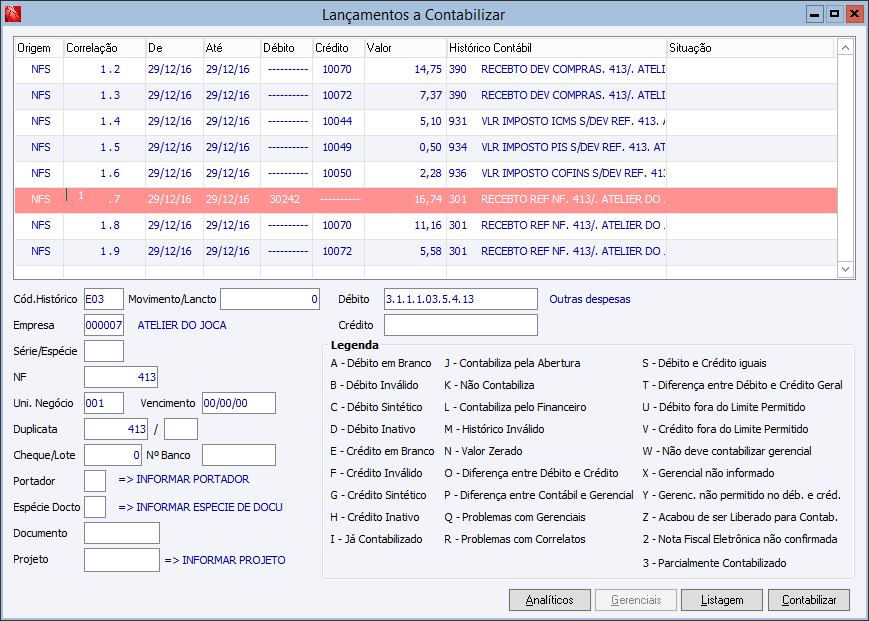
Task: Focus the Vencimento date field
Action: pyautogui.click(x=238, y=403)
